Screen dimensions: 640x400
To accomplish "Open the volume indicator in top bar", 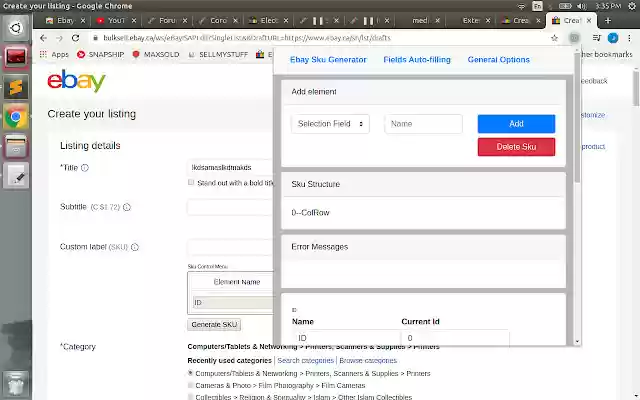I will pos(582,6).
